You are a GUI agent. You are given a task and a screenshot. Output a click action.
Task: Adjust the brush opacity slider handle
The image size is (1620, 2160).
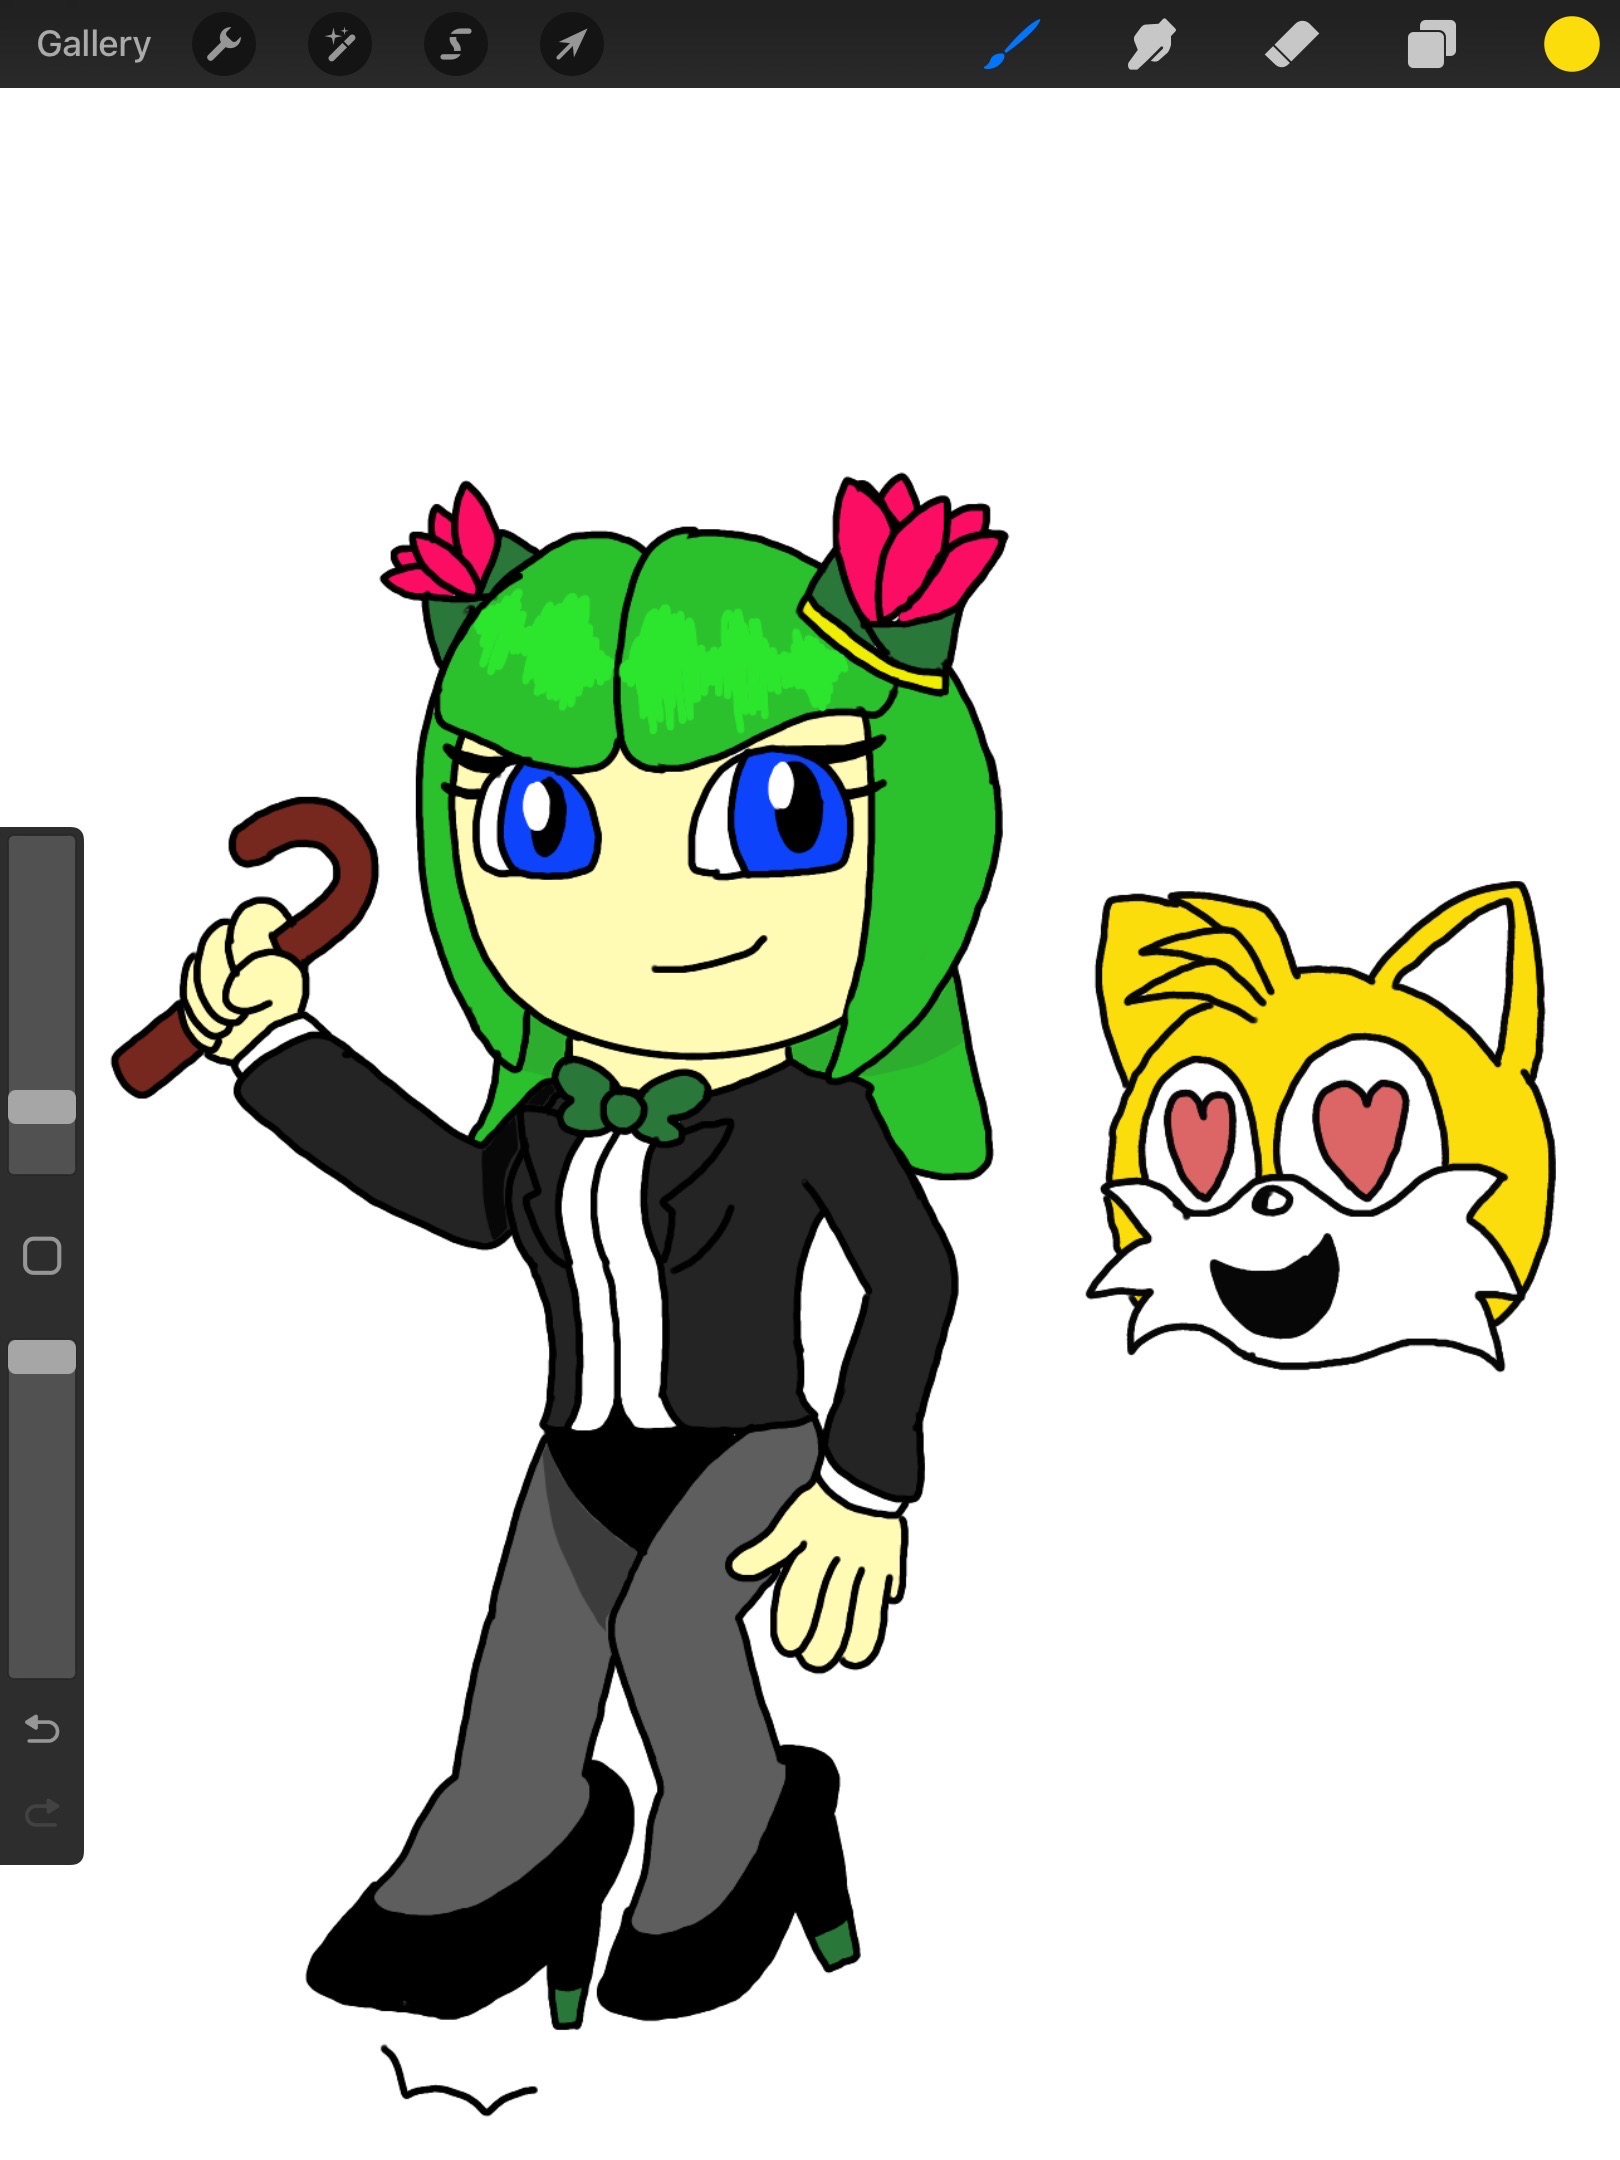[42, 1357]
